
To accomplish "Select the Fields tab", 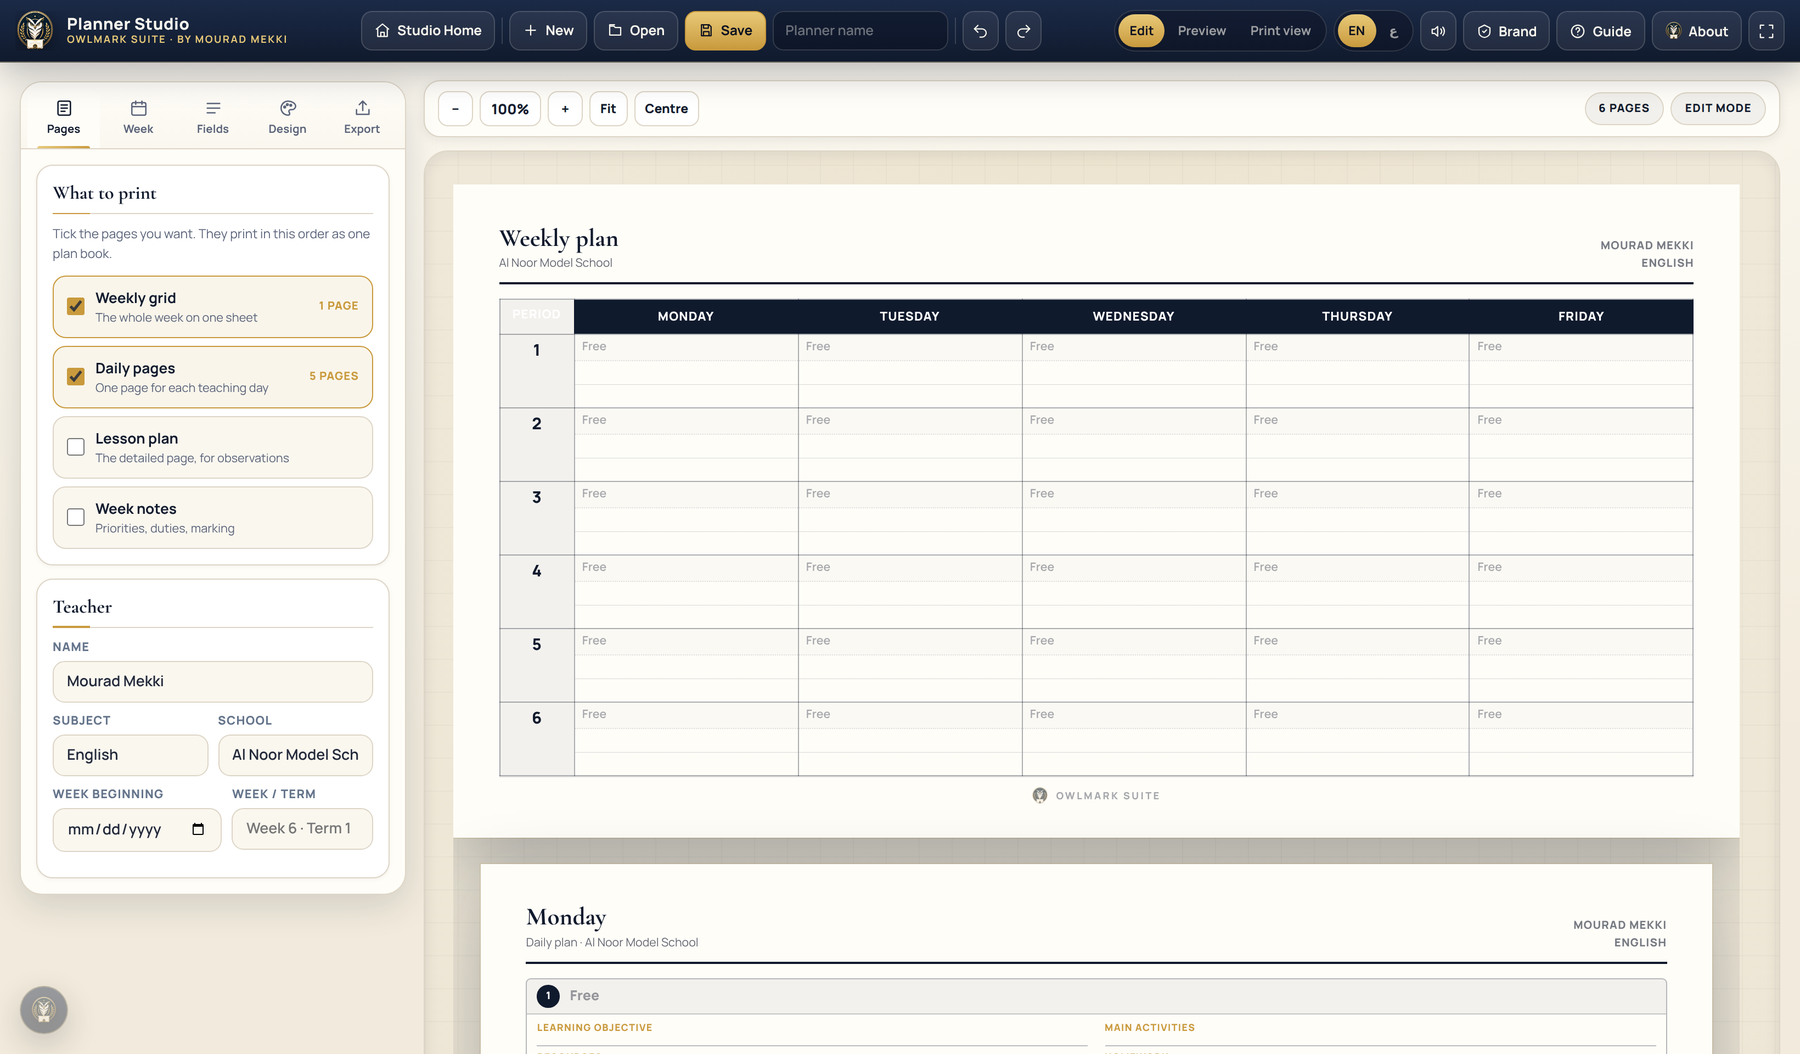I will [213, 117].
